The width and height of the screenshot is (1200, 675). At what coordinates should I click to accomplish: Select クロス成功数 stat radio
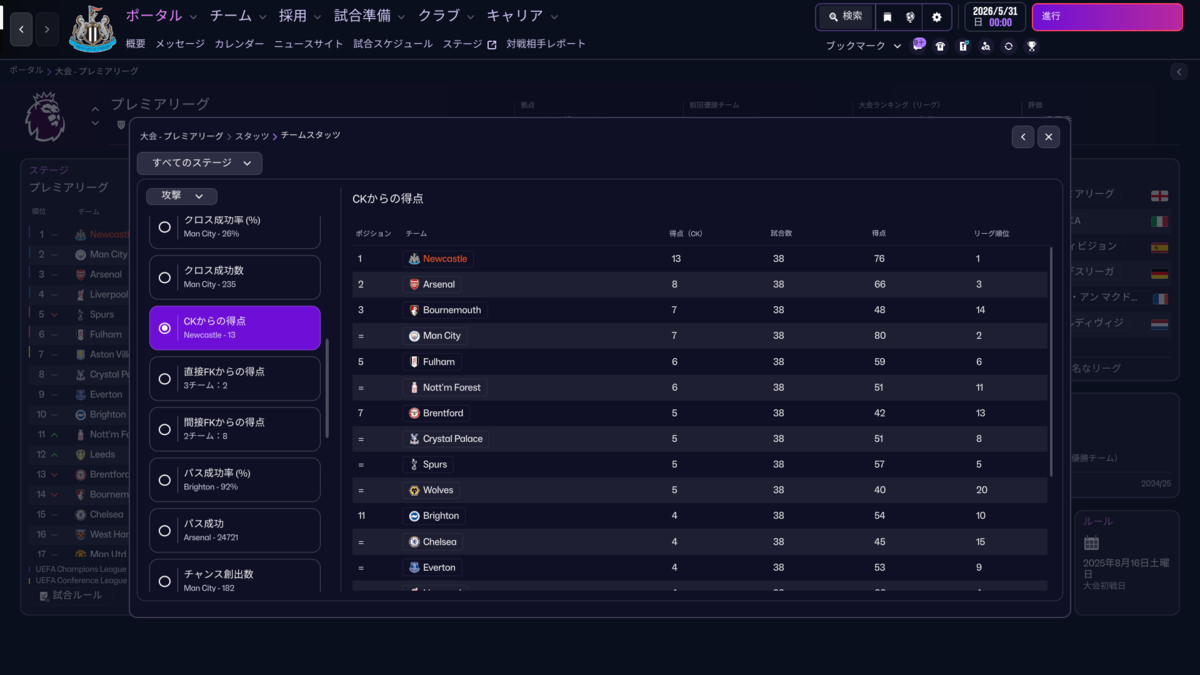click(x=165, y=277)
